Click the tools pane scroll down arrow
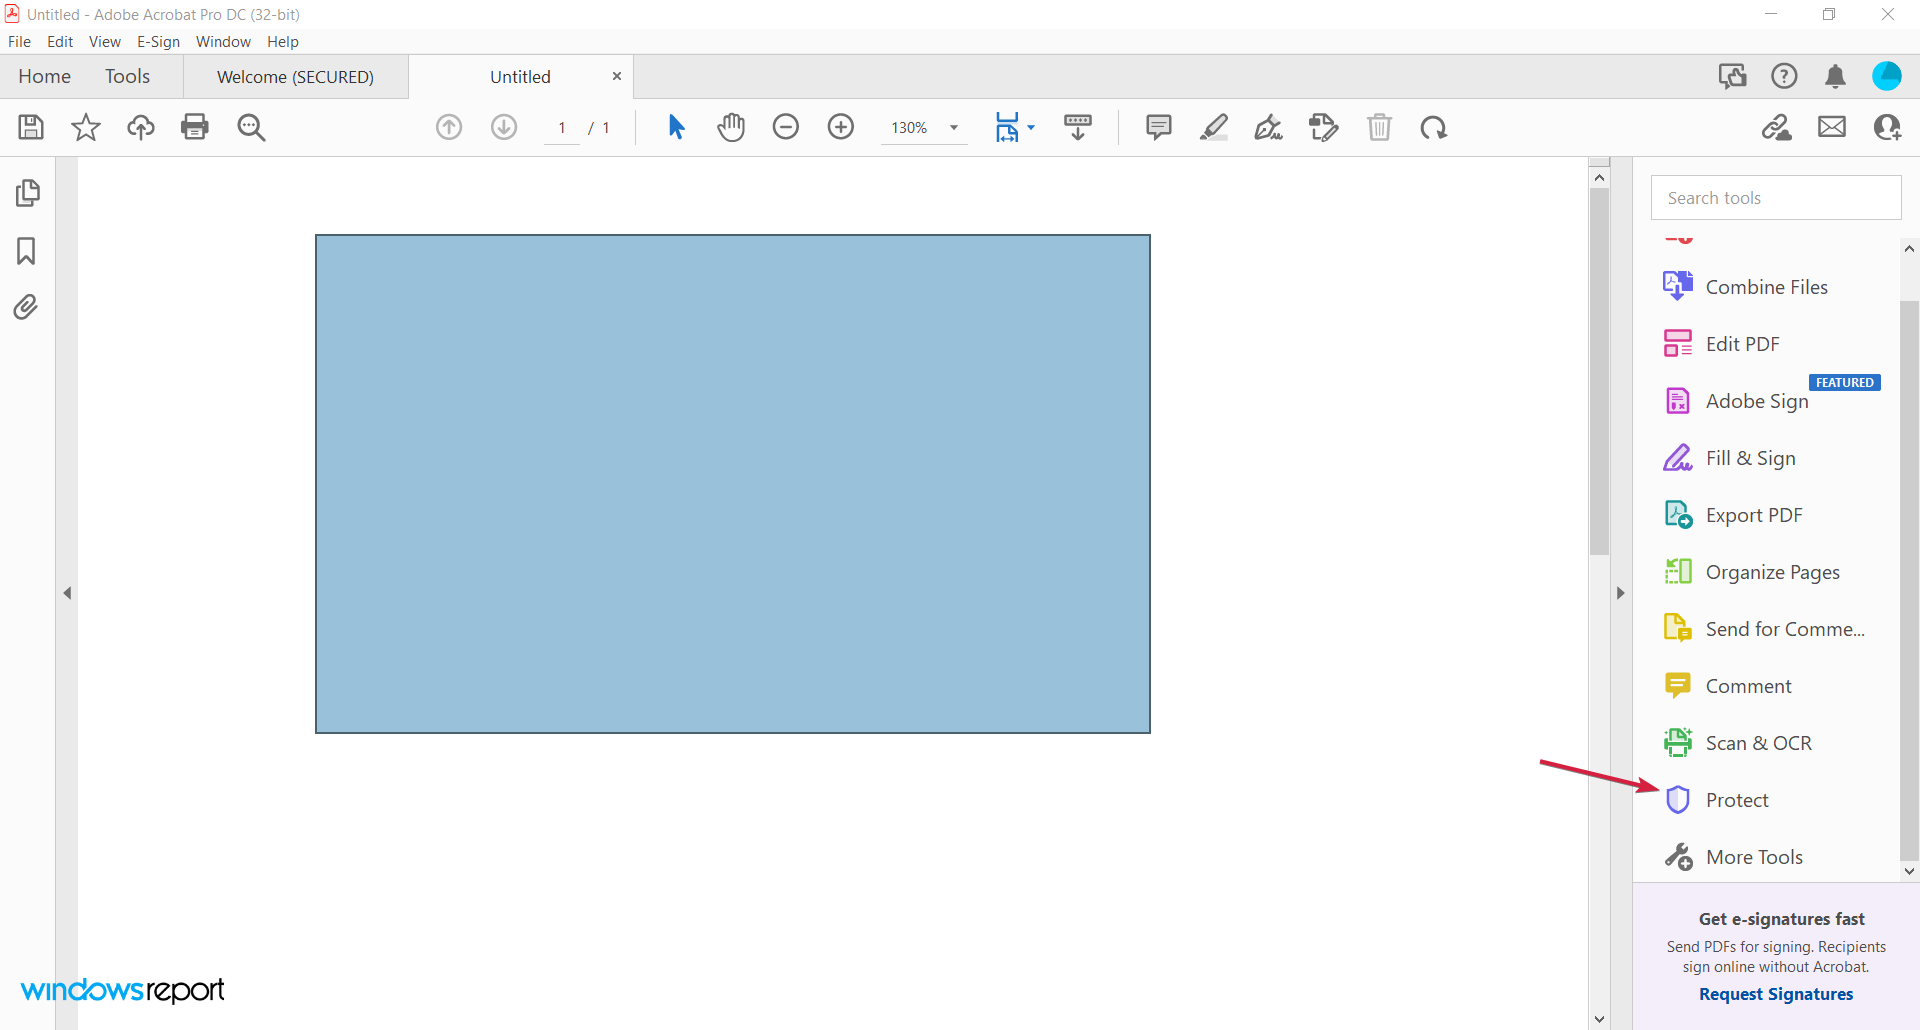This screenshot has width=1920, height=1030. pos(1909,871)
